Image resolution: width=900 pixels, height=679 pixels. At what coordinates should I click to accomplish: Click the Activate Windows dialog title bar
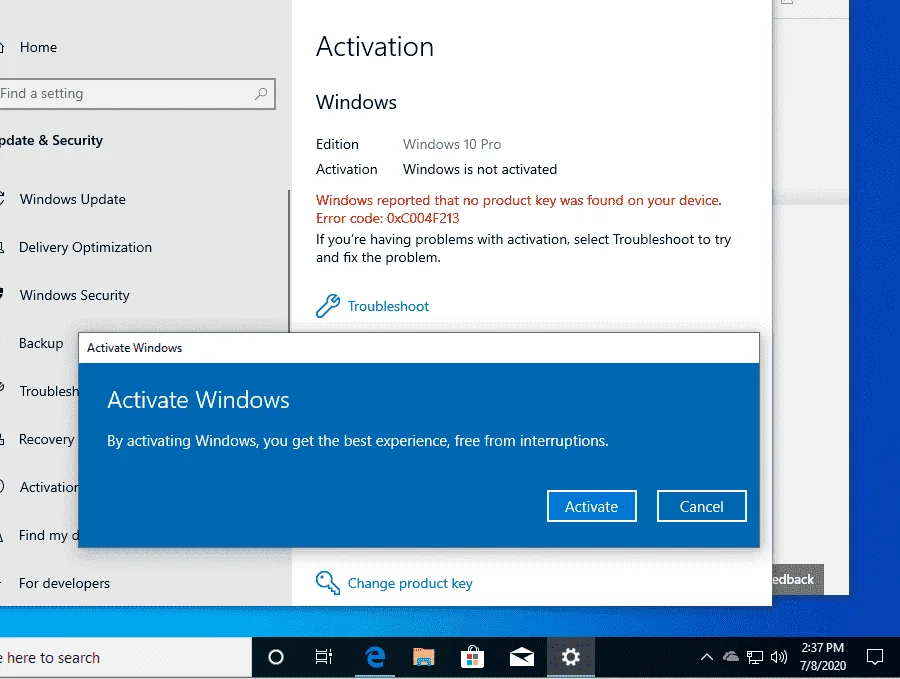(419, 348)
